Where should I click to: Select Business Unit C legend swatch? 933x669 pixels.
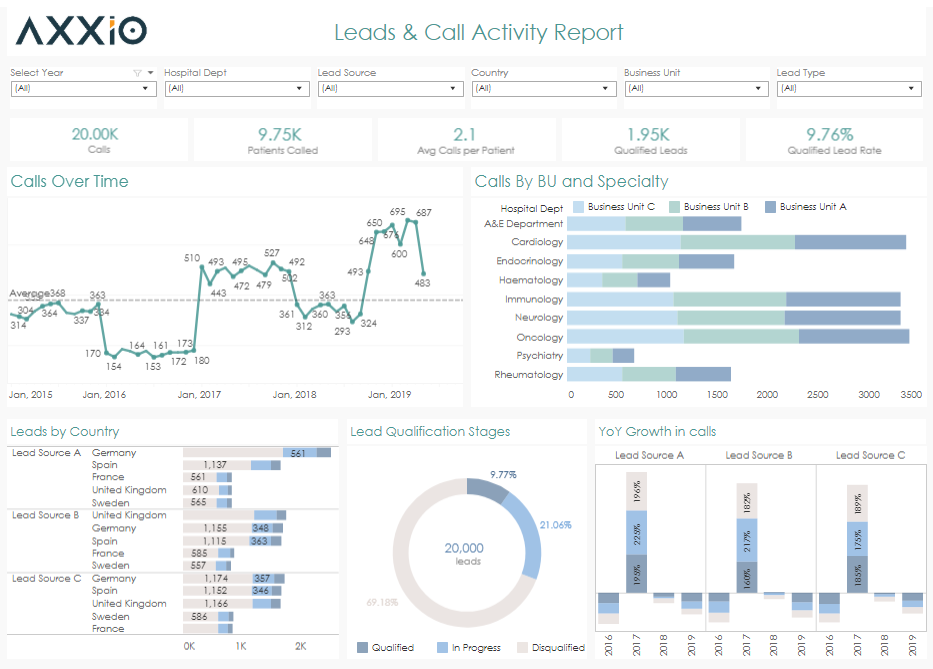(x=578, y=207)
